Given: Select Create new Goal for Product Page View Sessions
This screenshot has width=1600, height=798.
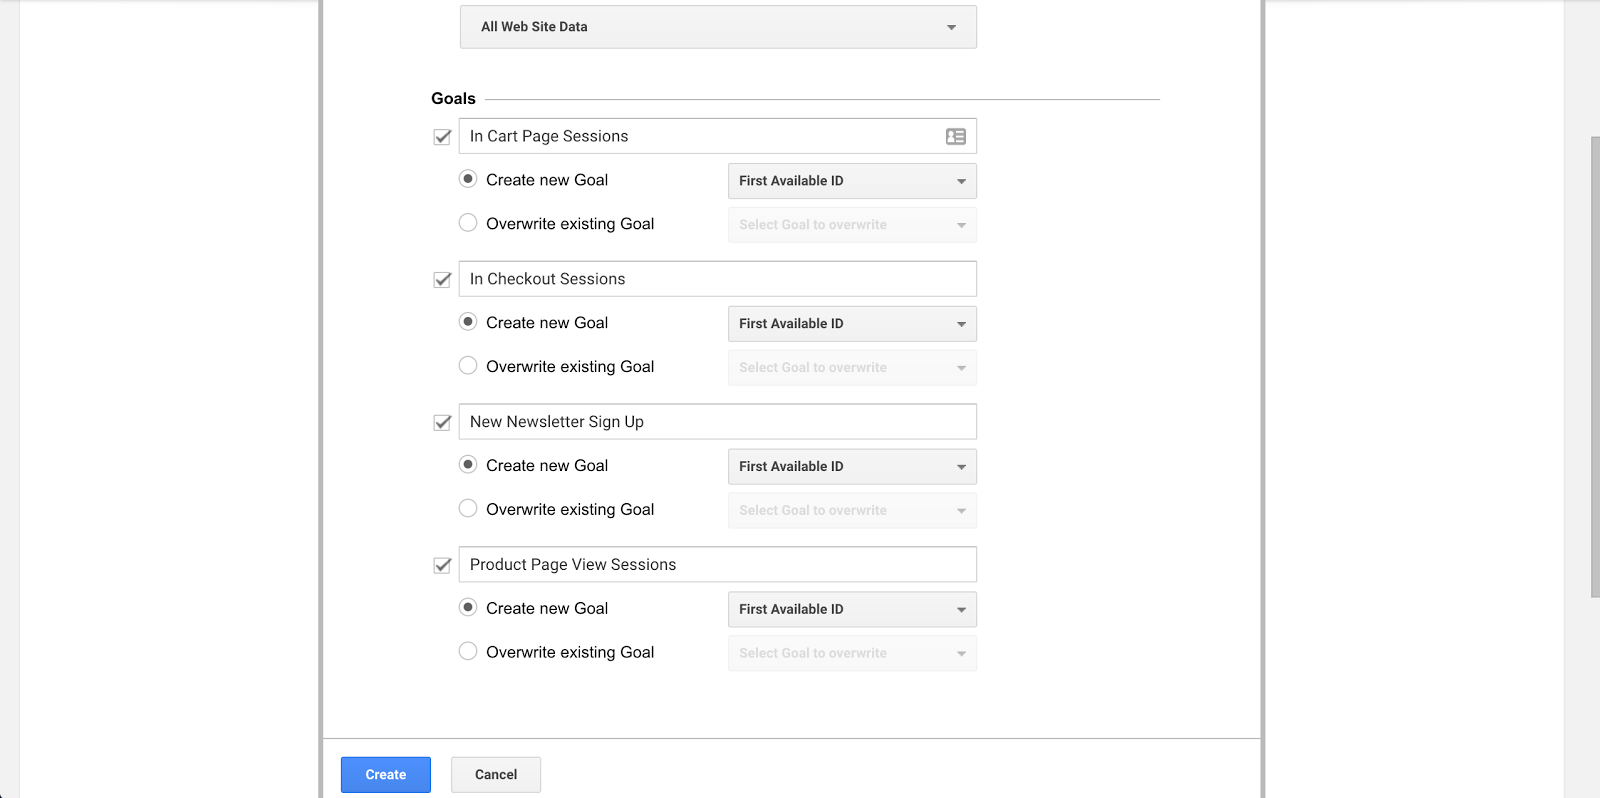Looking at the screenshot, I should (468, 608).
